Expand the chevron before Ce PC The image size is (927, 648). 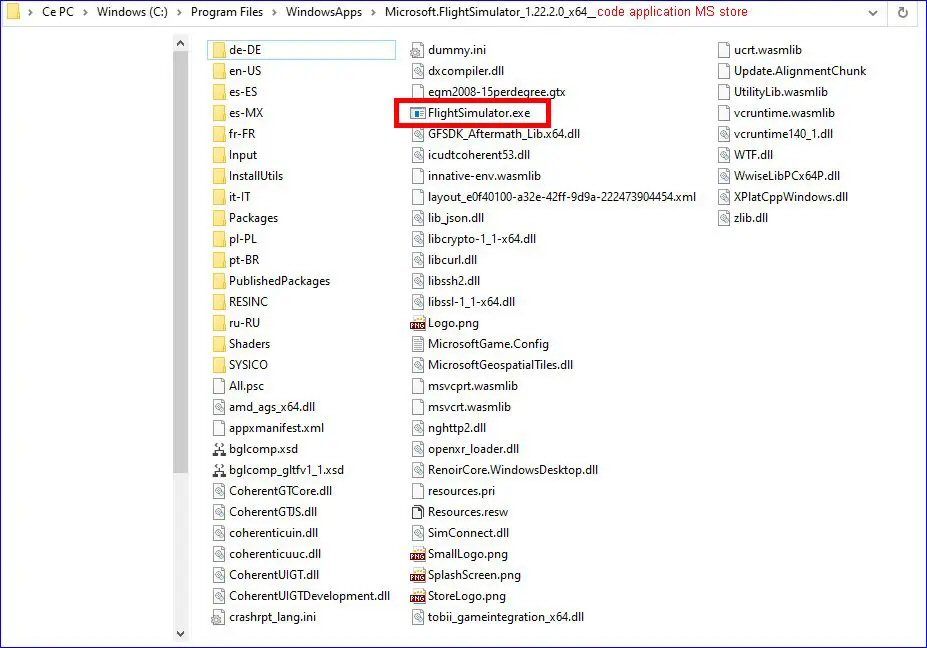coord(30,12)
